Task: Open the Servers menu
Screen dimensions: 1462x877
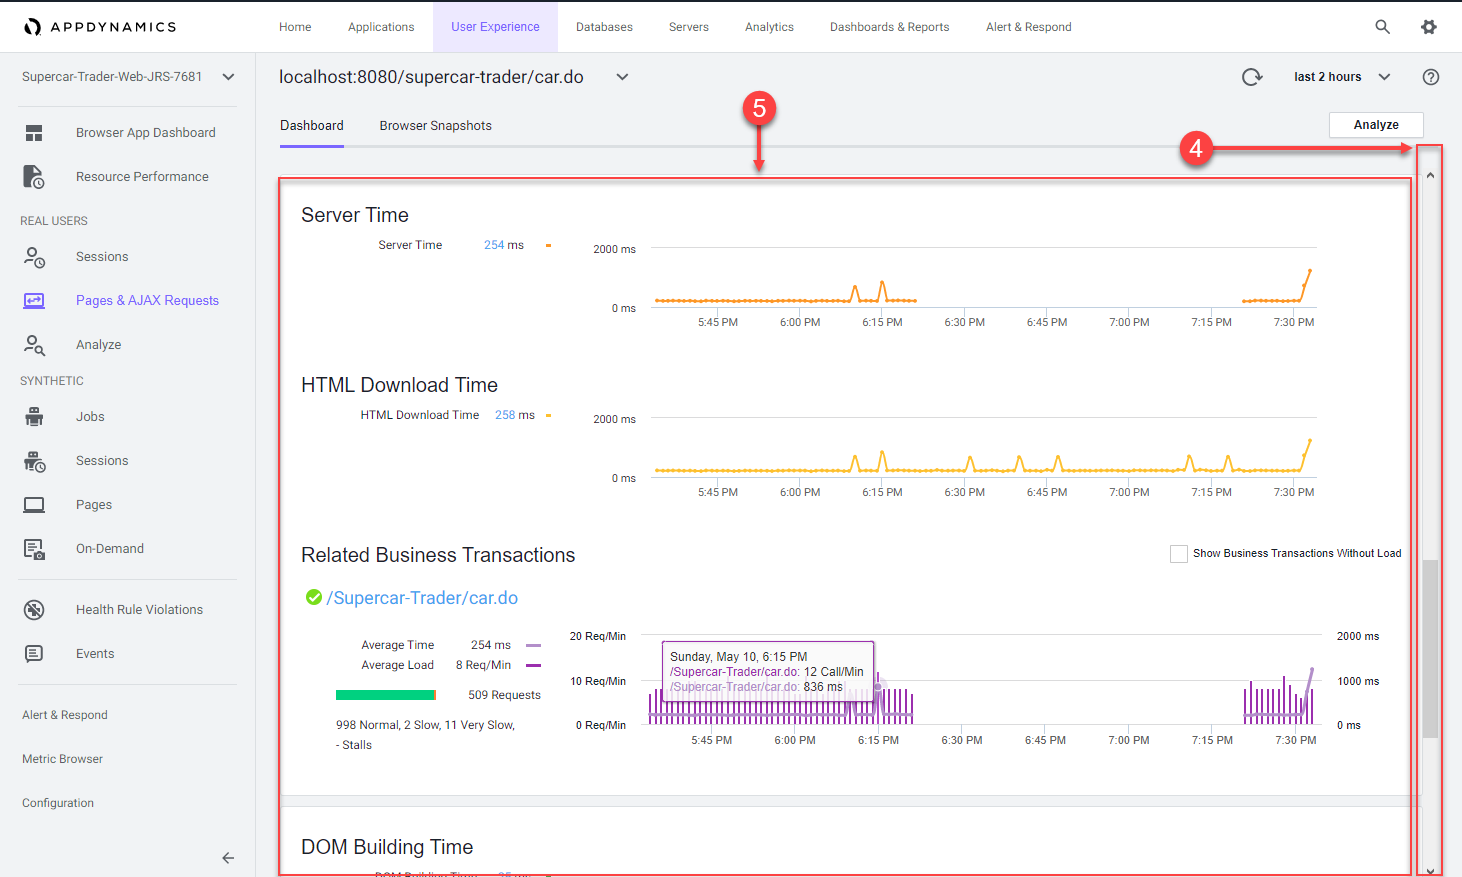Action: [689, 27]
